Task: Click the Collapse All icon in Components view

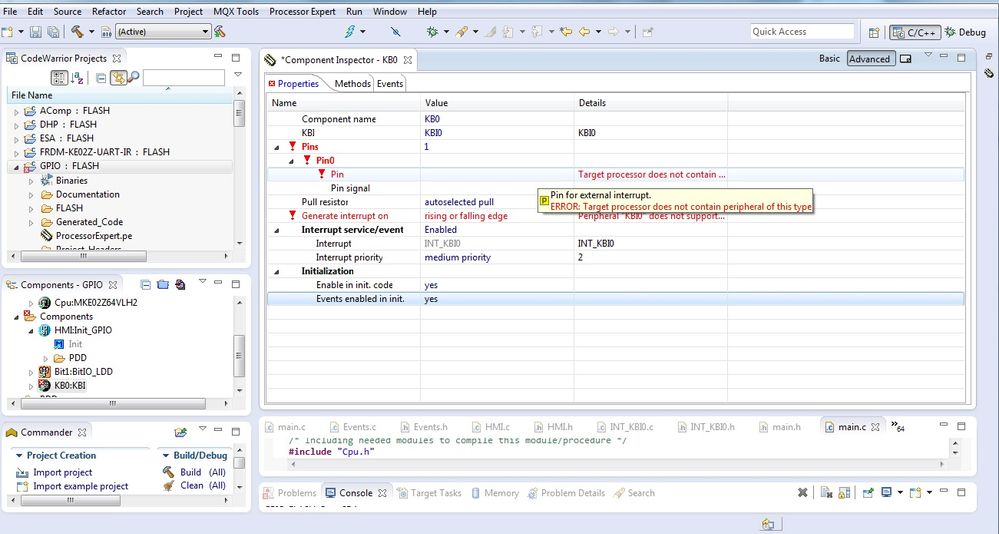Action: tap(145, 284)
